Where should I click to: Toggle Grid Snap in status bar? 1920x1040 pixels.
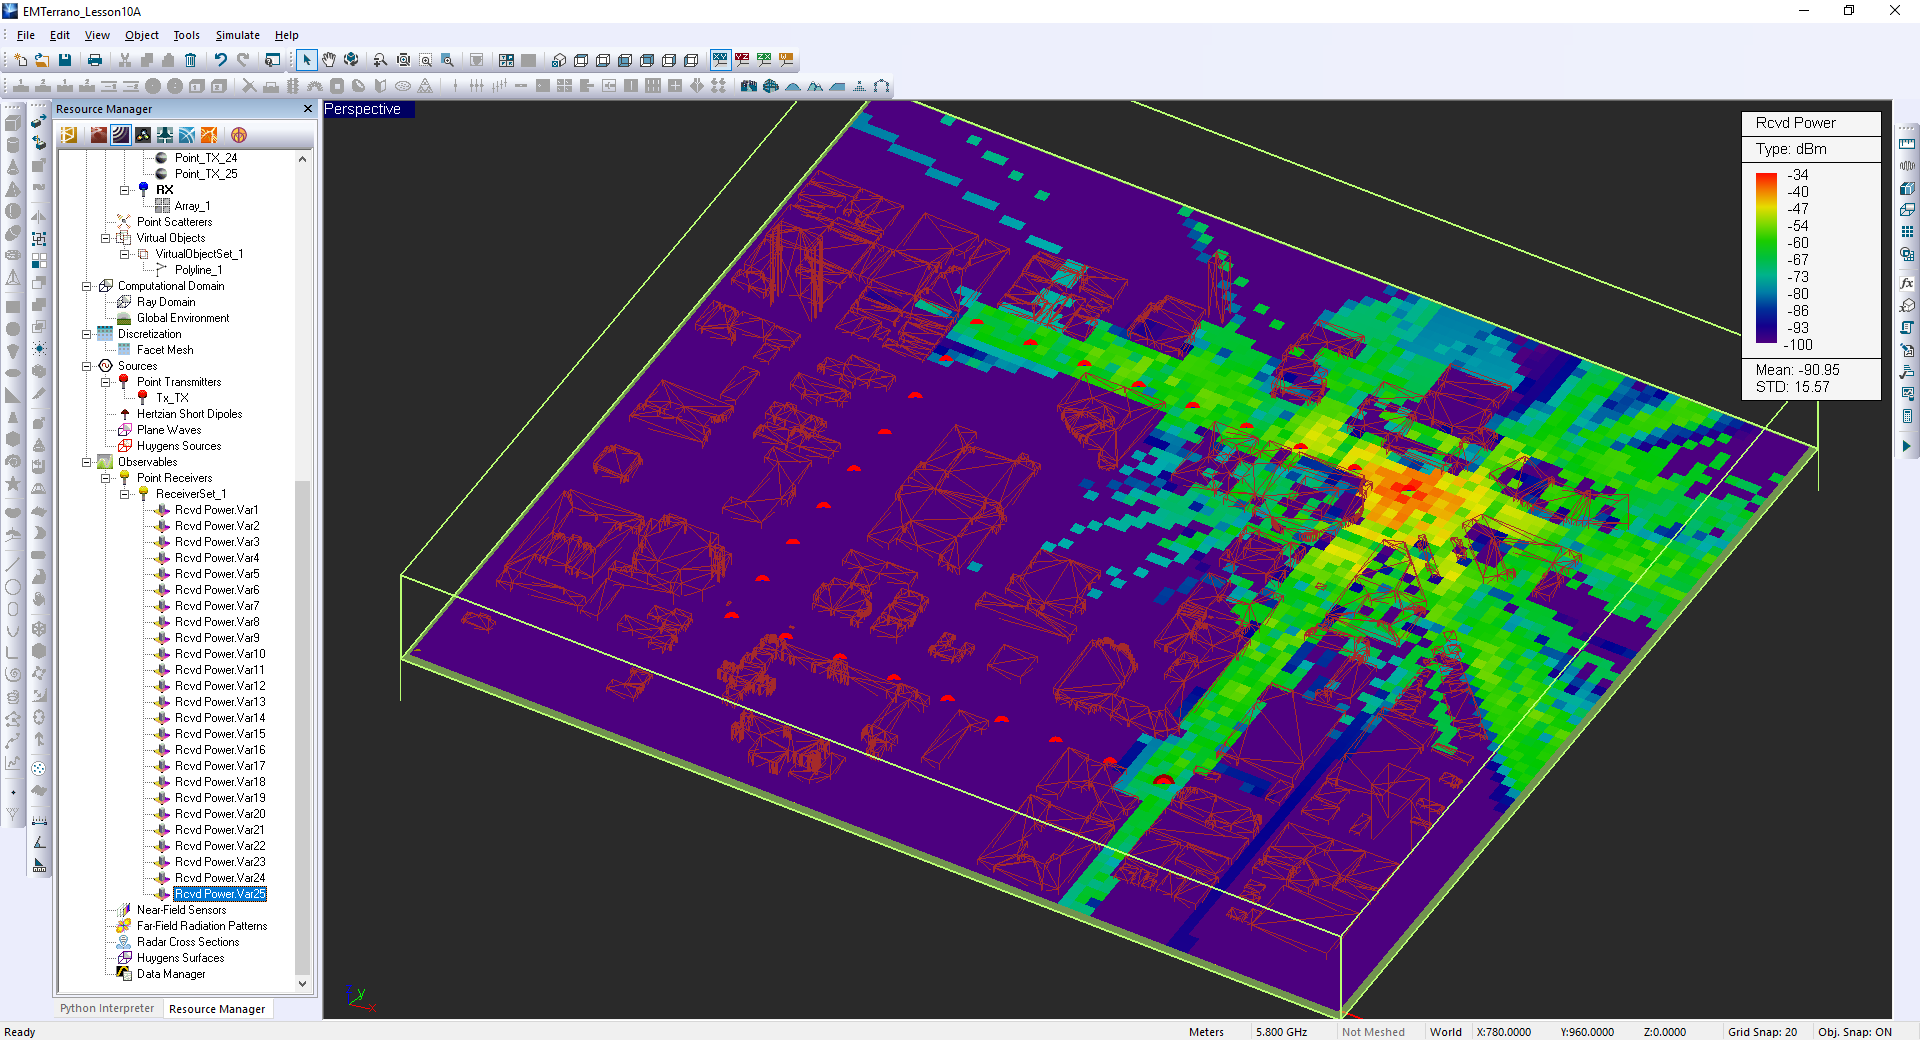coord(1762,1032)
